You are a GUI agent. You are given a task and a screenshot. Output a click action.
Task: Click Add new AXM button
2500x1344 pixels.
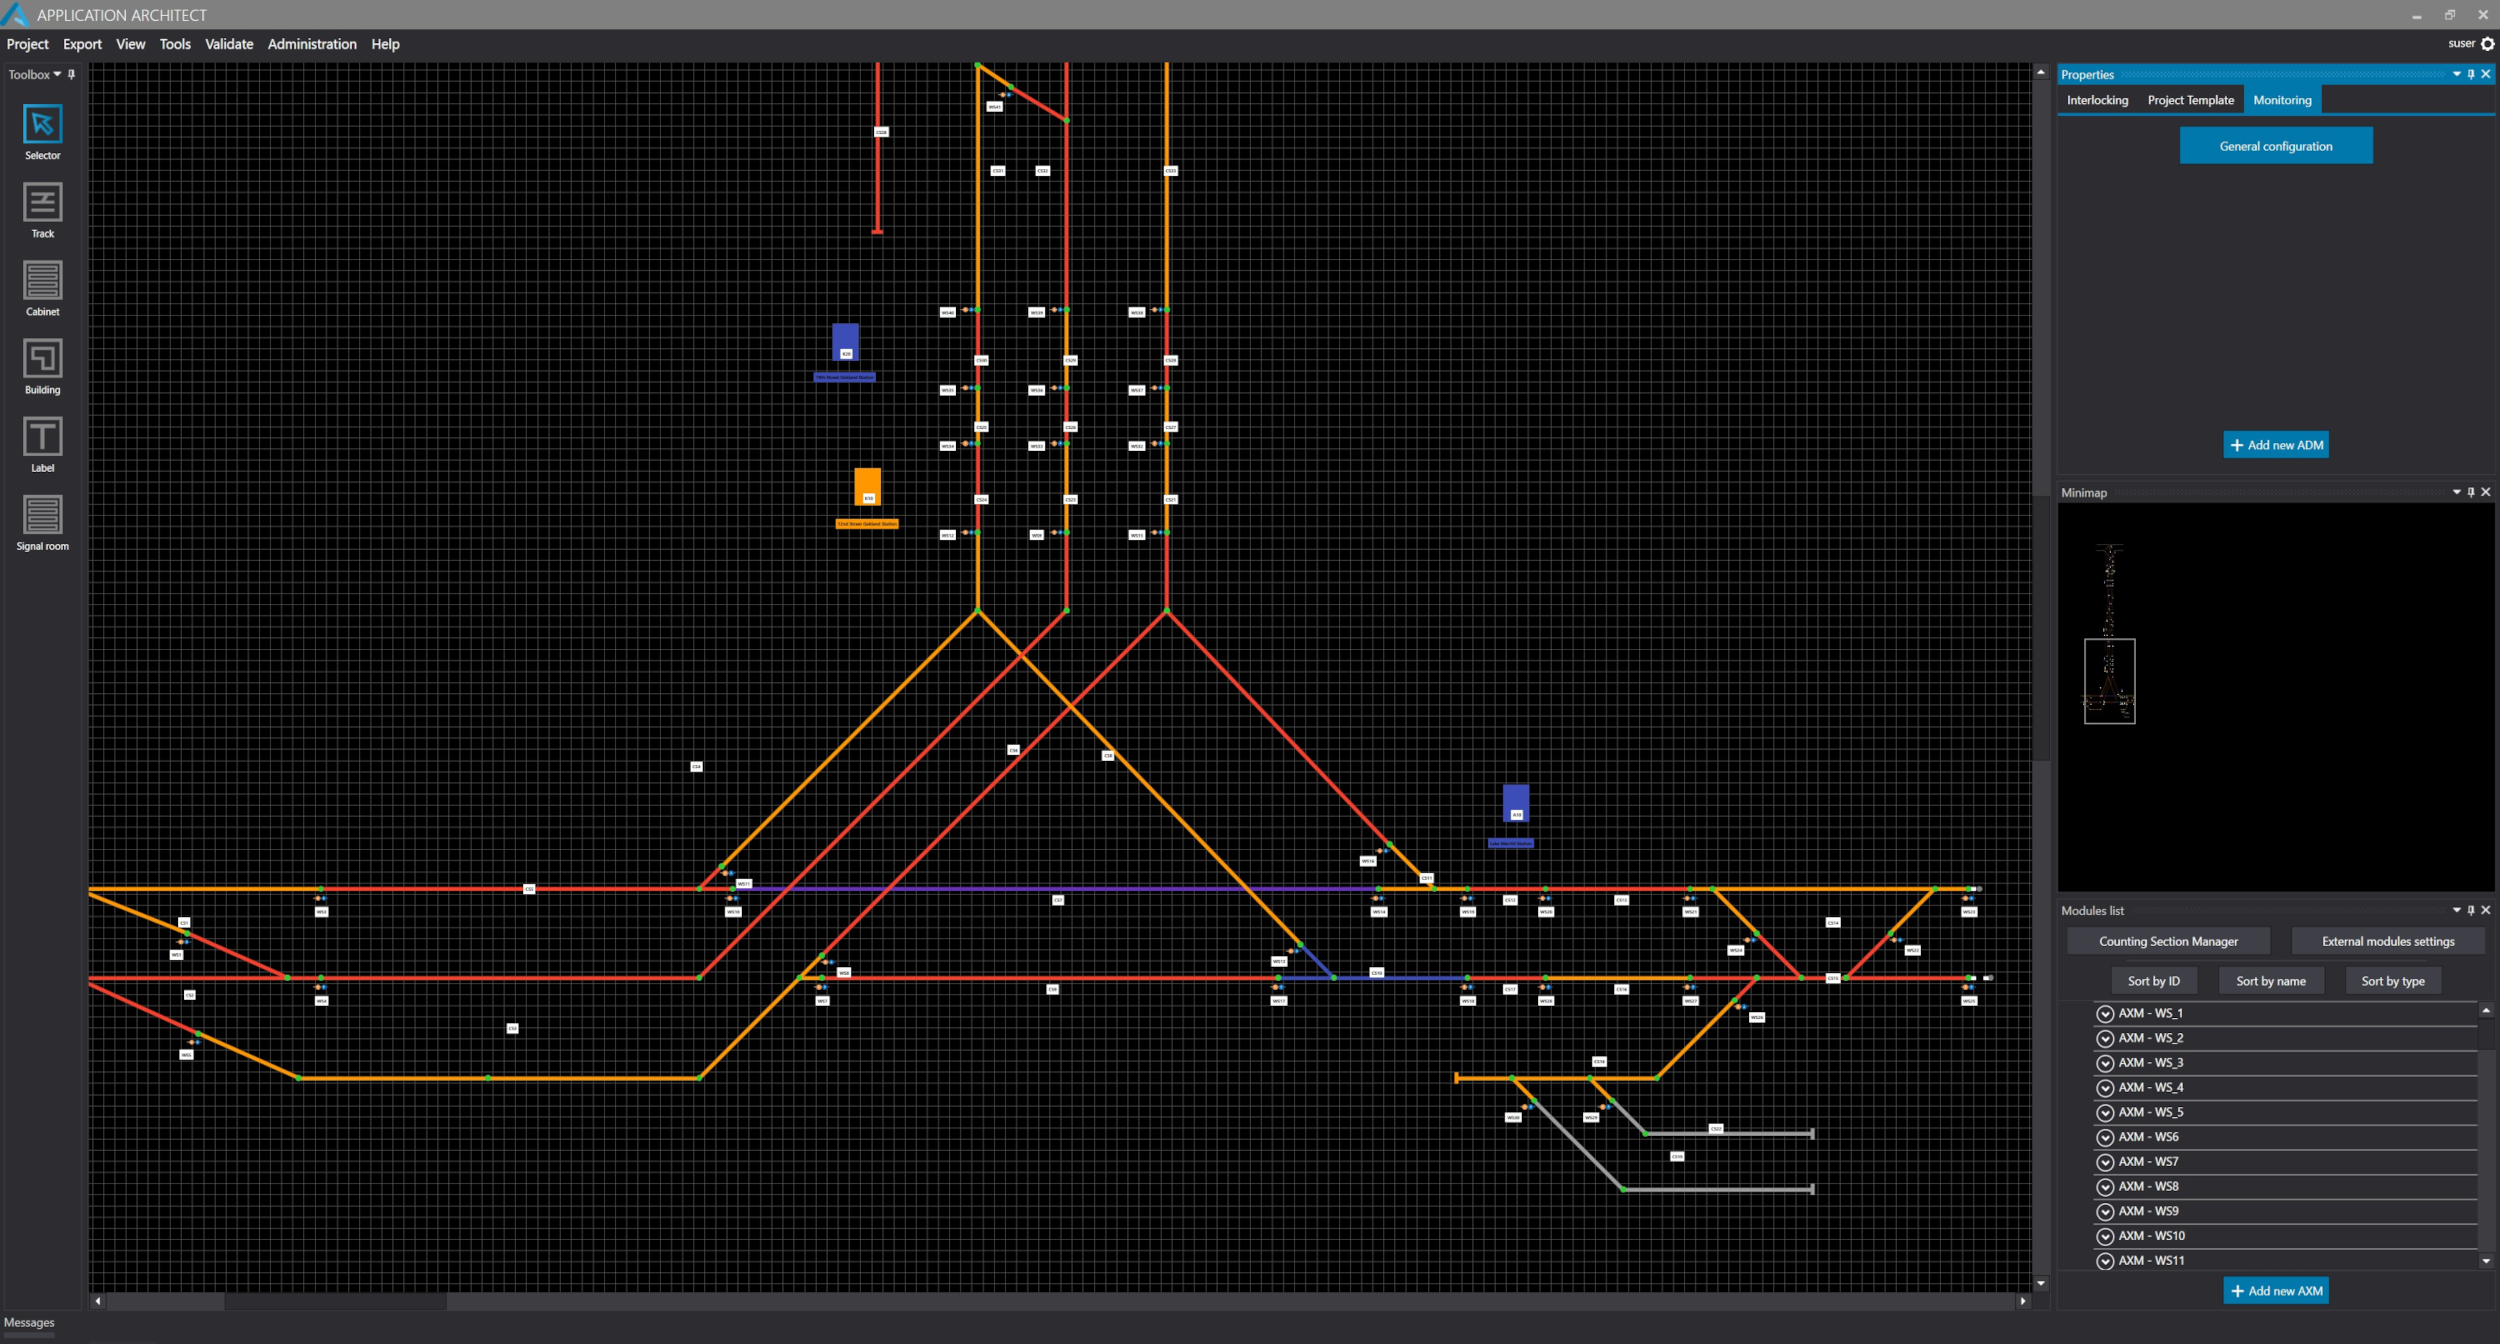tap(2275, 1291)
